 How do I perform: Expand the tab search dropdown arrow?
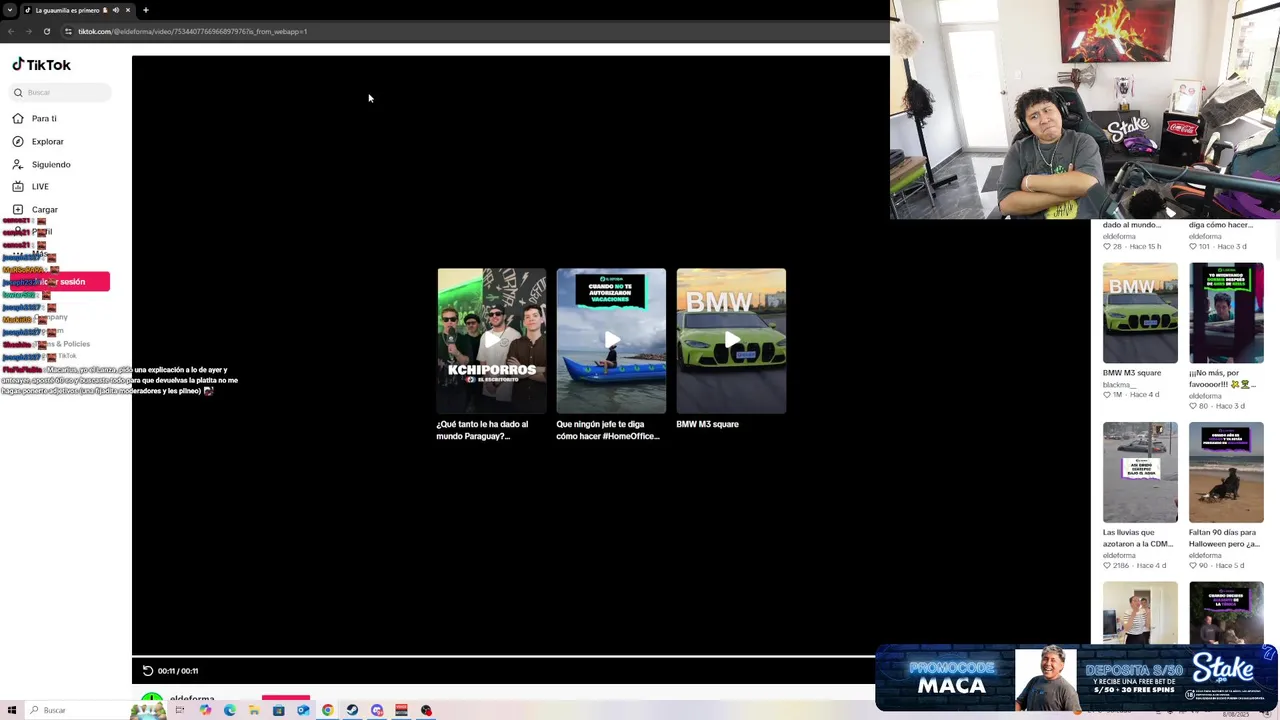pos(9,10)
